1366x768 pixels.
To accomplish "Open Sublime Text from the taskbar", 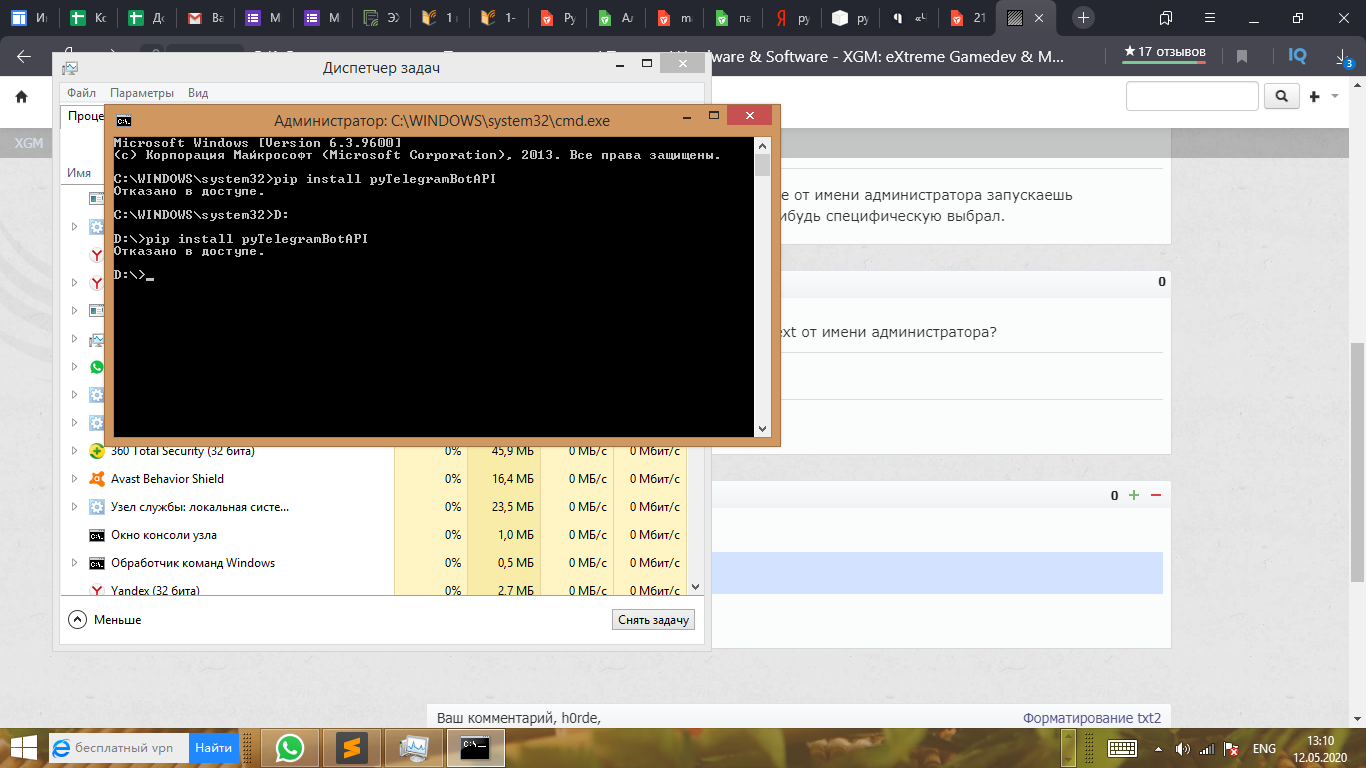I will [350, 747].
